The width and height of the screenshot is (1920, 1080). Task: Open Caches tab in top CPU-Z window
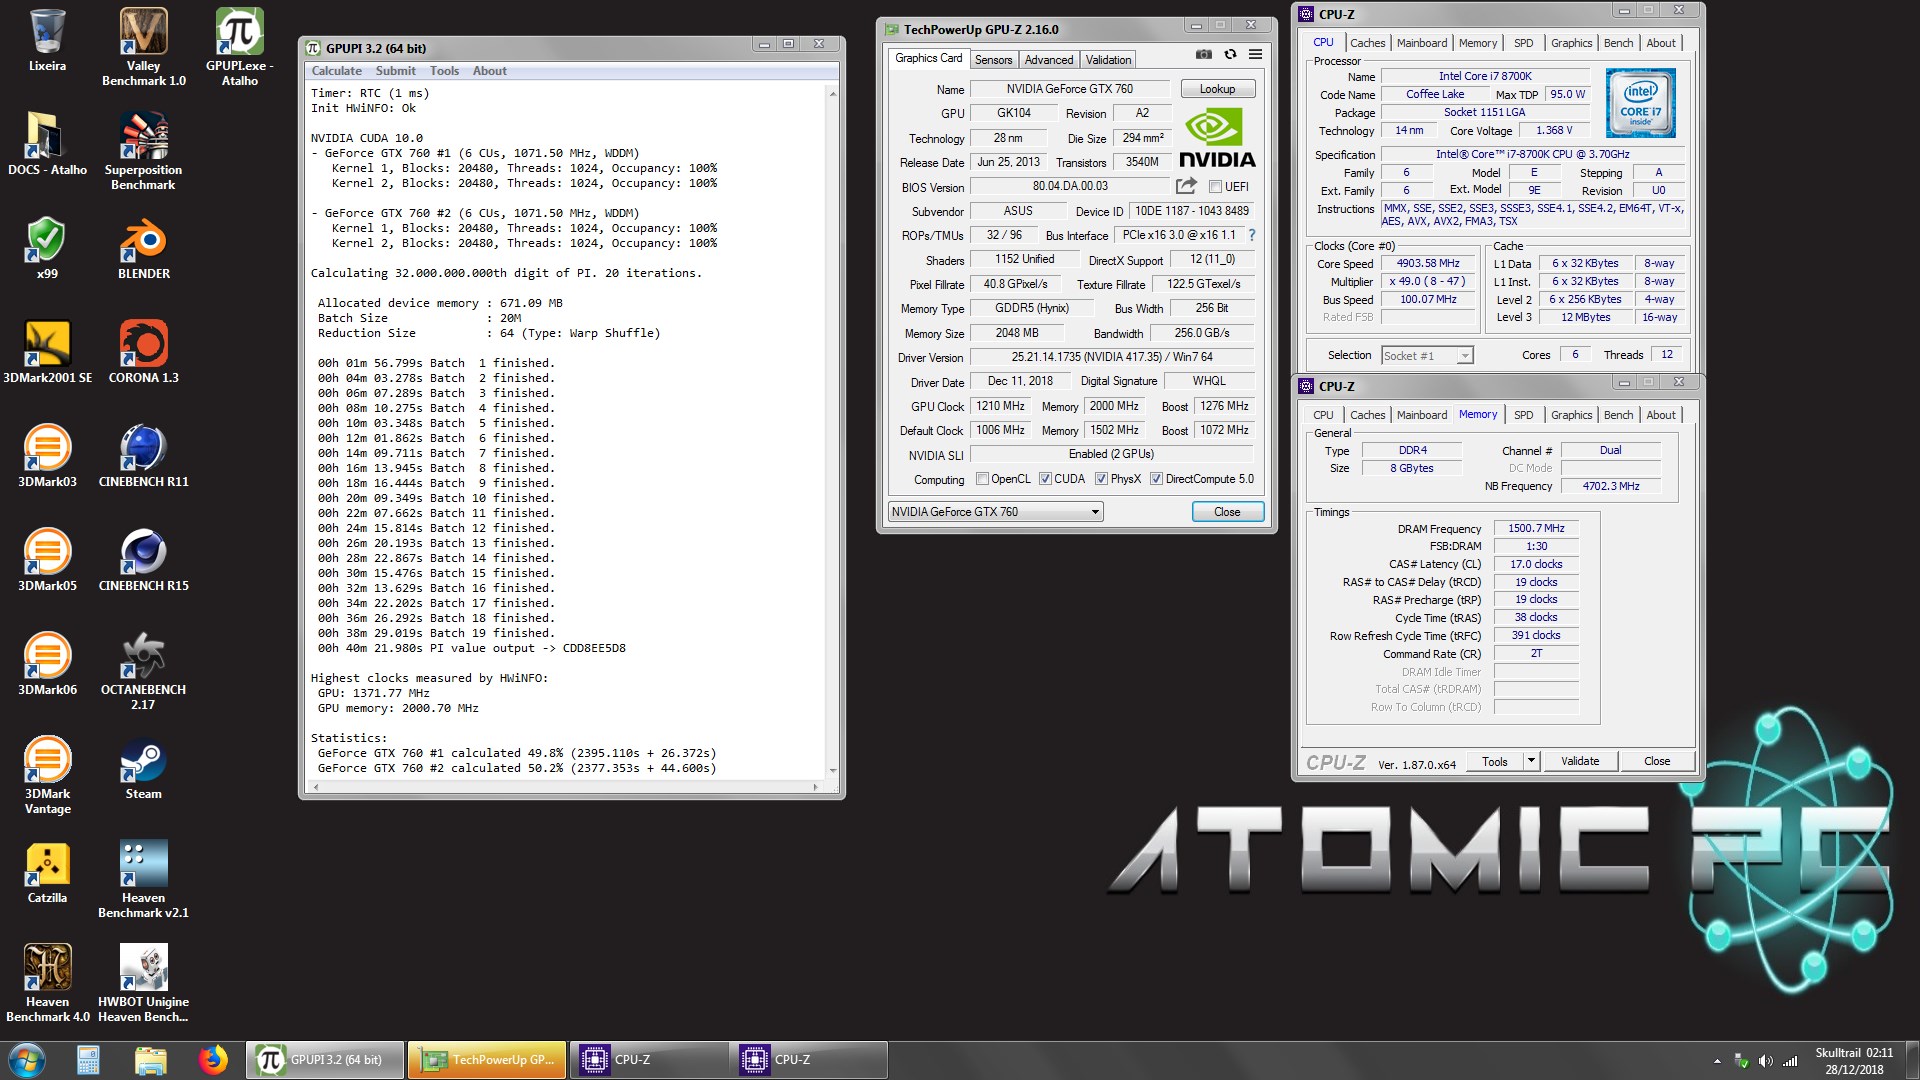pos(1367,43)
